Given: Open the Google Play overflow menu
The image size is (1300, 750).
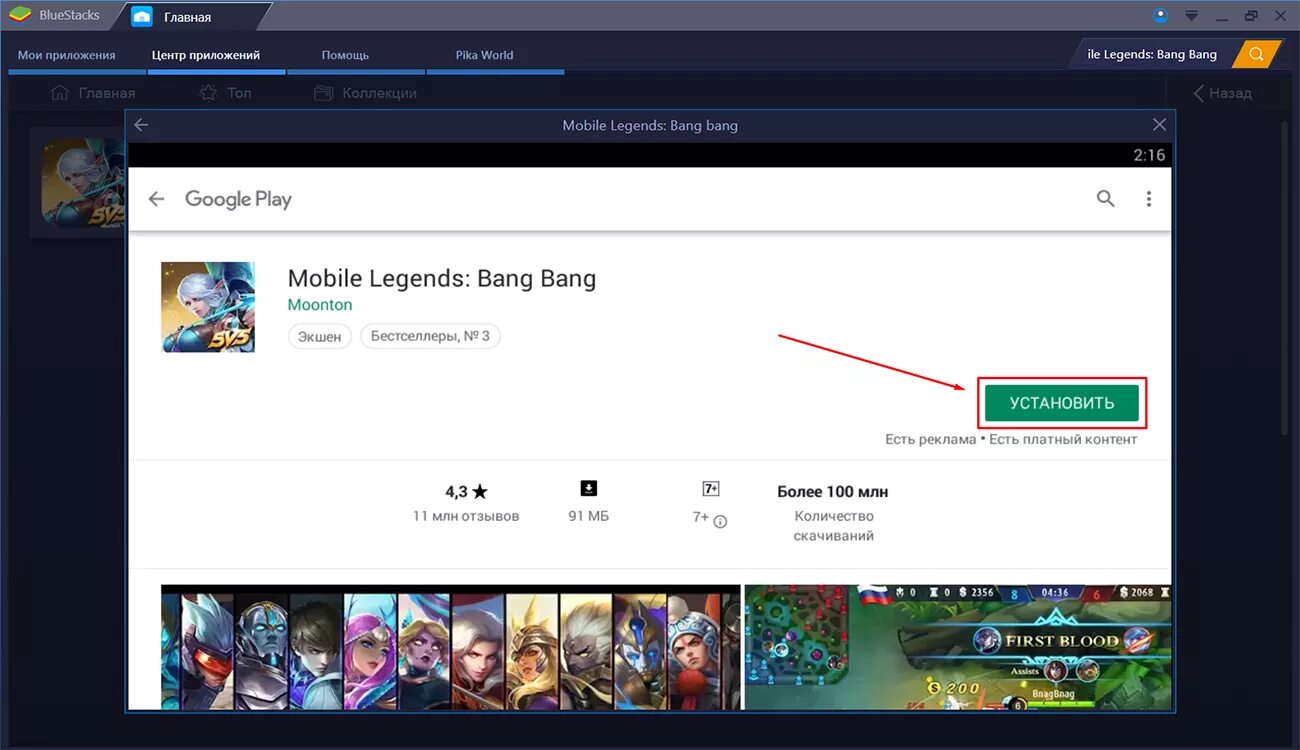Looking at the screenshot, I should coord(1148,198).
